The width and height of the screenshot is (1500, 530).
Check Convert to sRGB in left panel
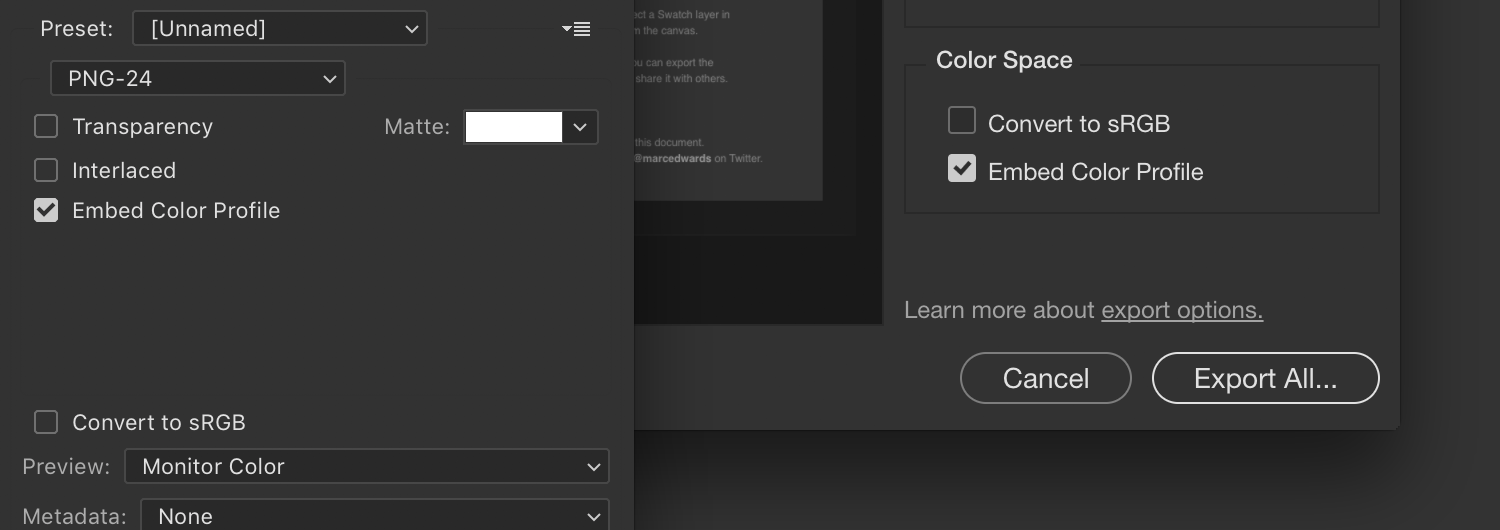point(46,422)
